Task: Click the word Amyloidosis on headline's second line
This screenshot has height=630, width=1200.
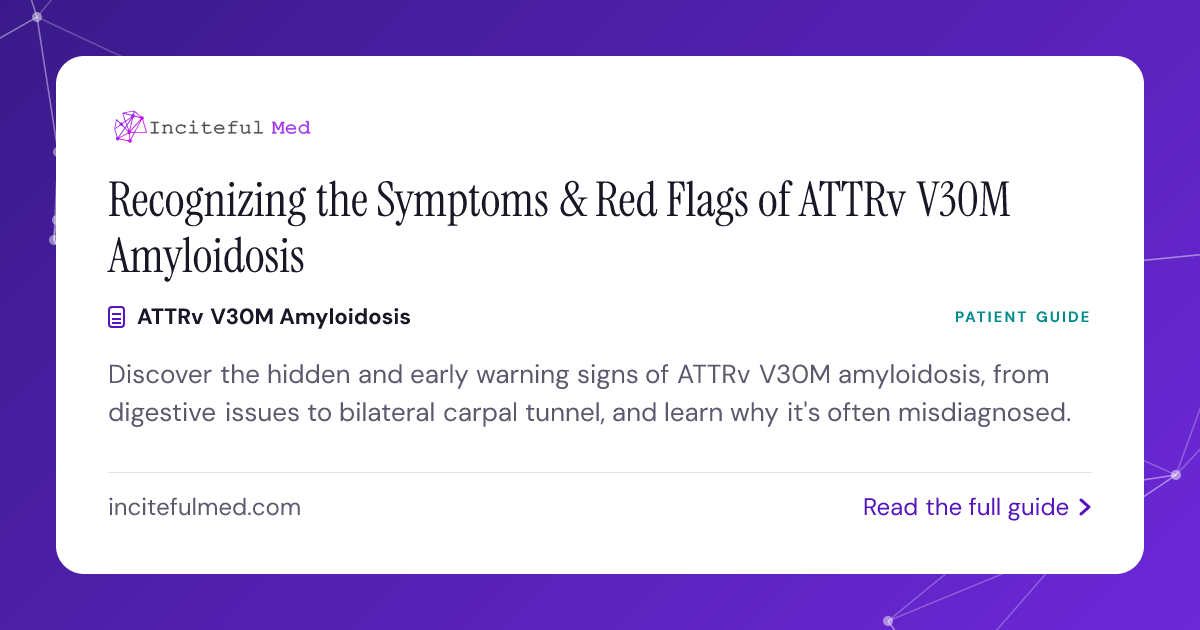Action: tap(206, 256)
